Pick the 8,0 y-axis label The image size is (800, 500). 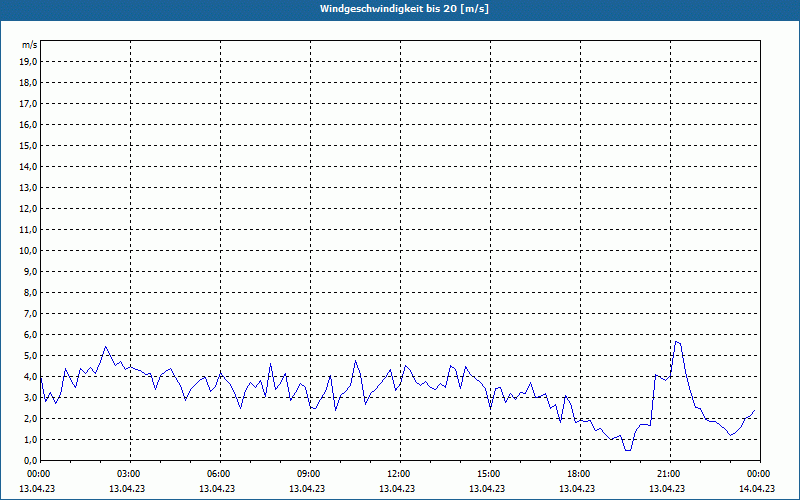(31, 292)
